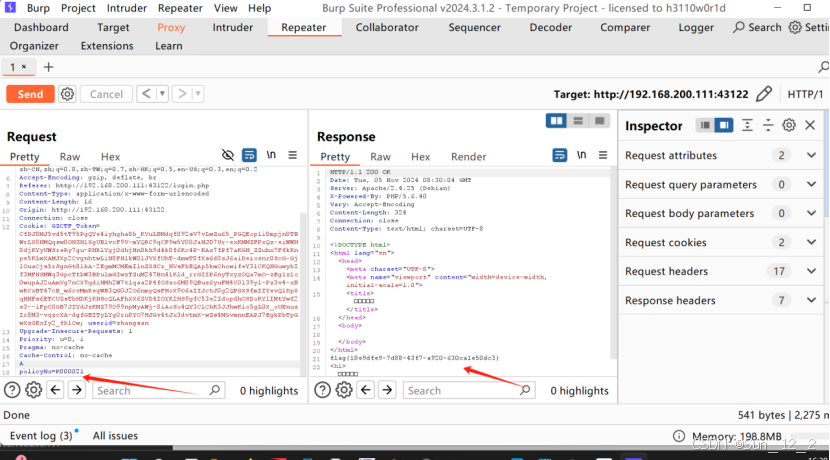Open the Collaborator tab
Viewport: 830px width, 460px height.
coord(387,28)
